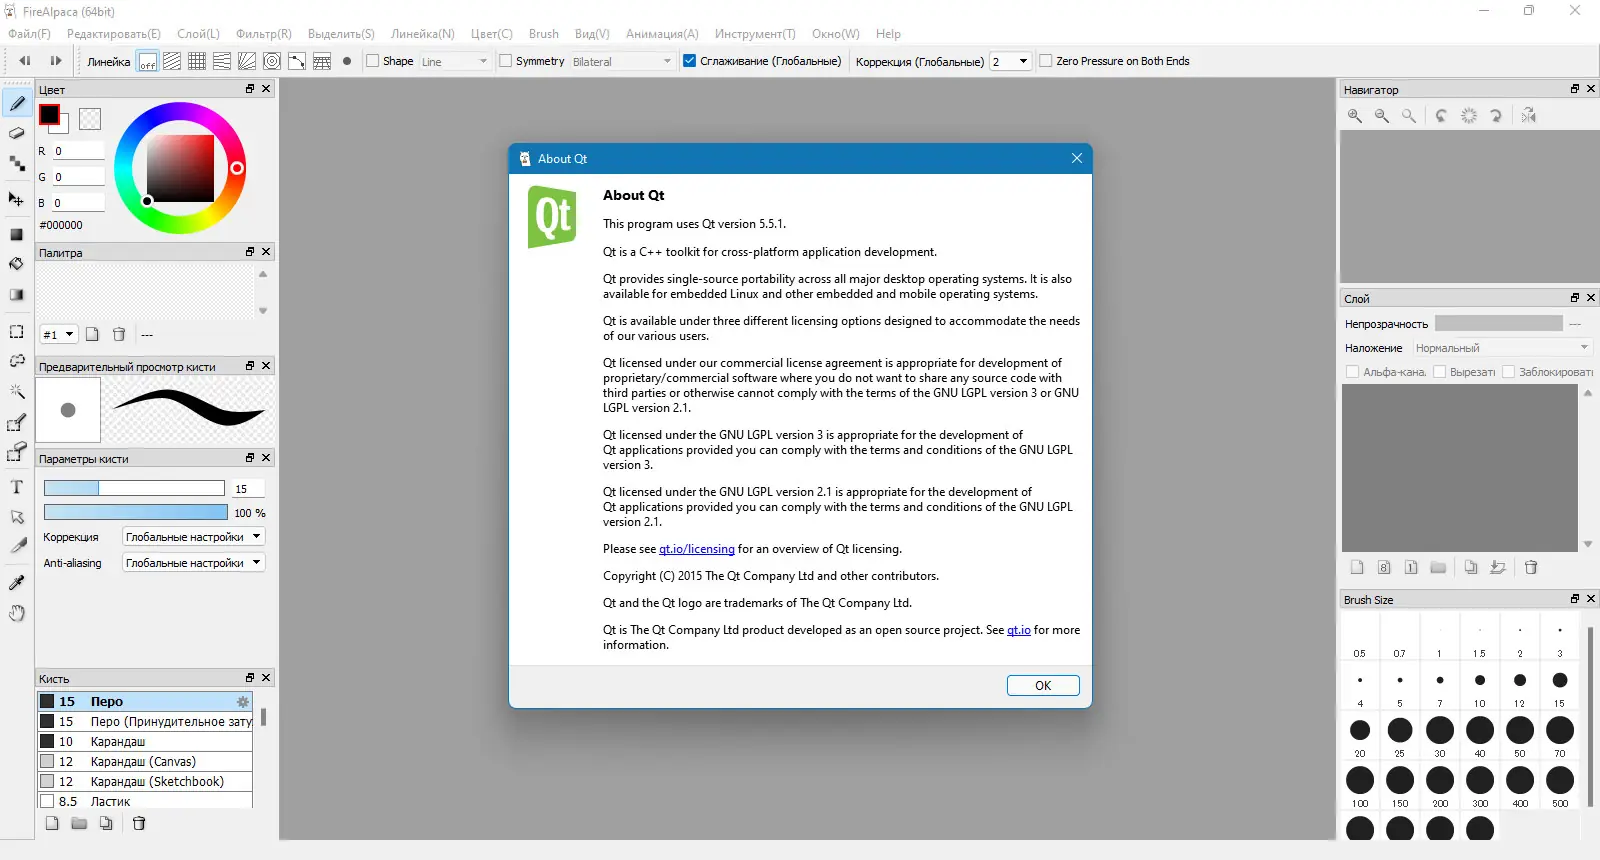Select the Карандаш (Canvas) brush
This screenshot has height=860, width=1600.
pos(145,762)
